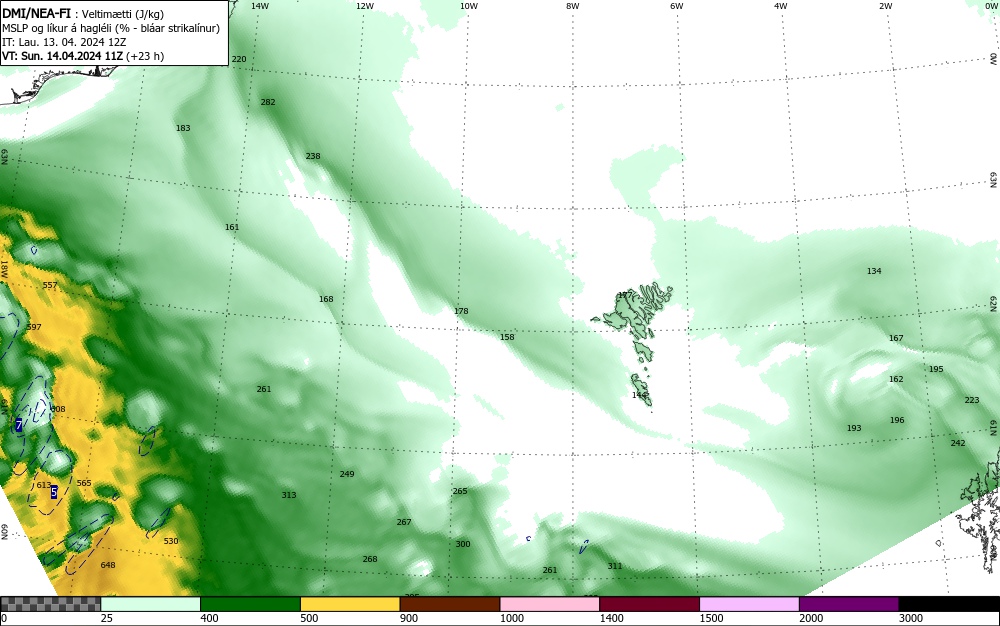Viewport: 1000px width, 626px height.
Task: Click the VT: Sun. 14.04.2024 11Z line
Action: 83,56
